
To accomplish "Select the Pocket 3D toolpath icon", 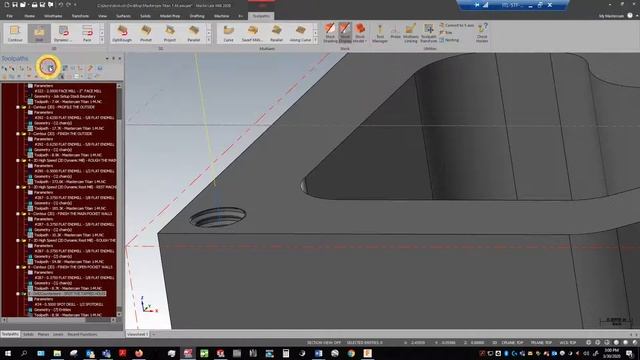I will pyautogui.click(x=146, y=33).
